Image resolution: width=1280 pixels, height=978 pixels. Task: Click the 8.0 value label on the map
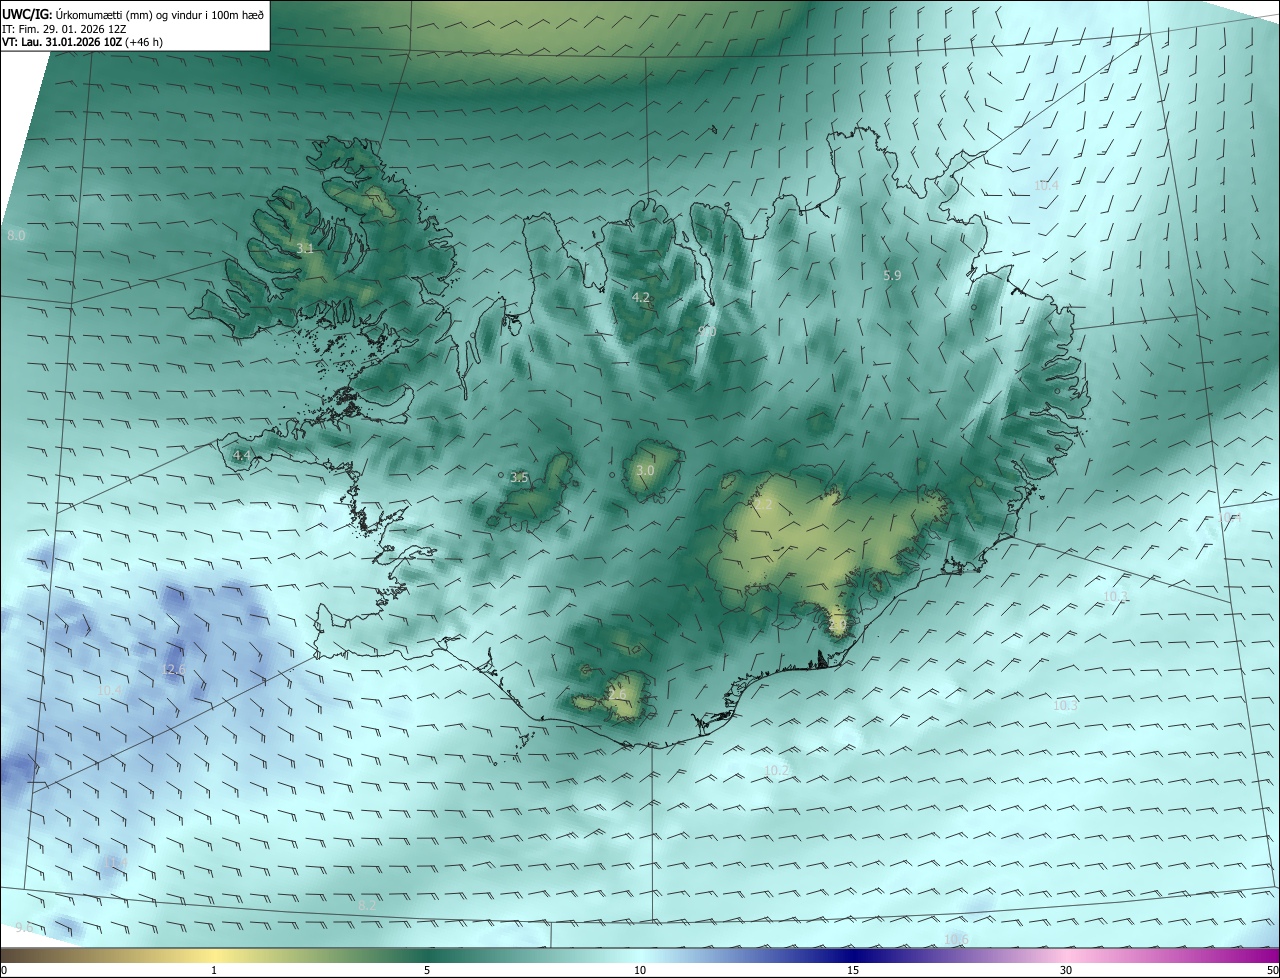pyautogui.click(x=16, y=235)
